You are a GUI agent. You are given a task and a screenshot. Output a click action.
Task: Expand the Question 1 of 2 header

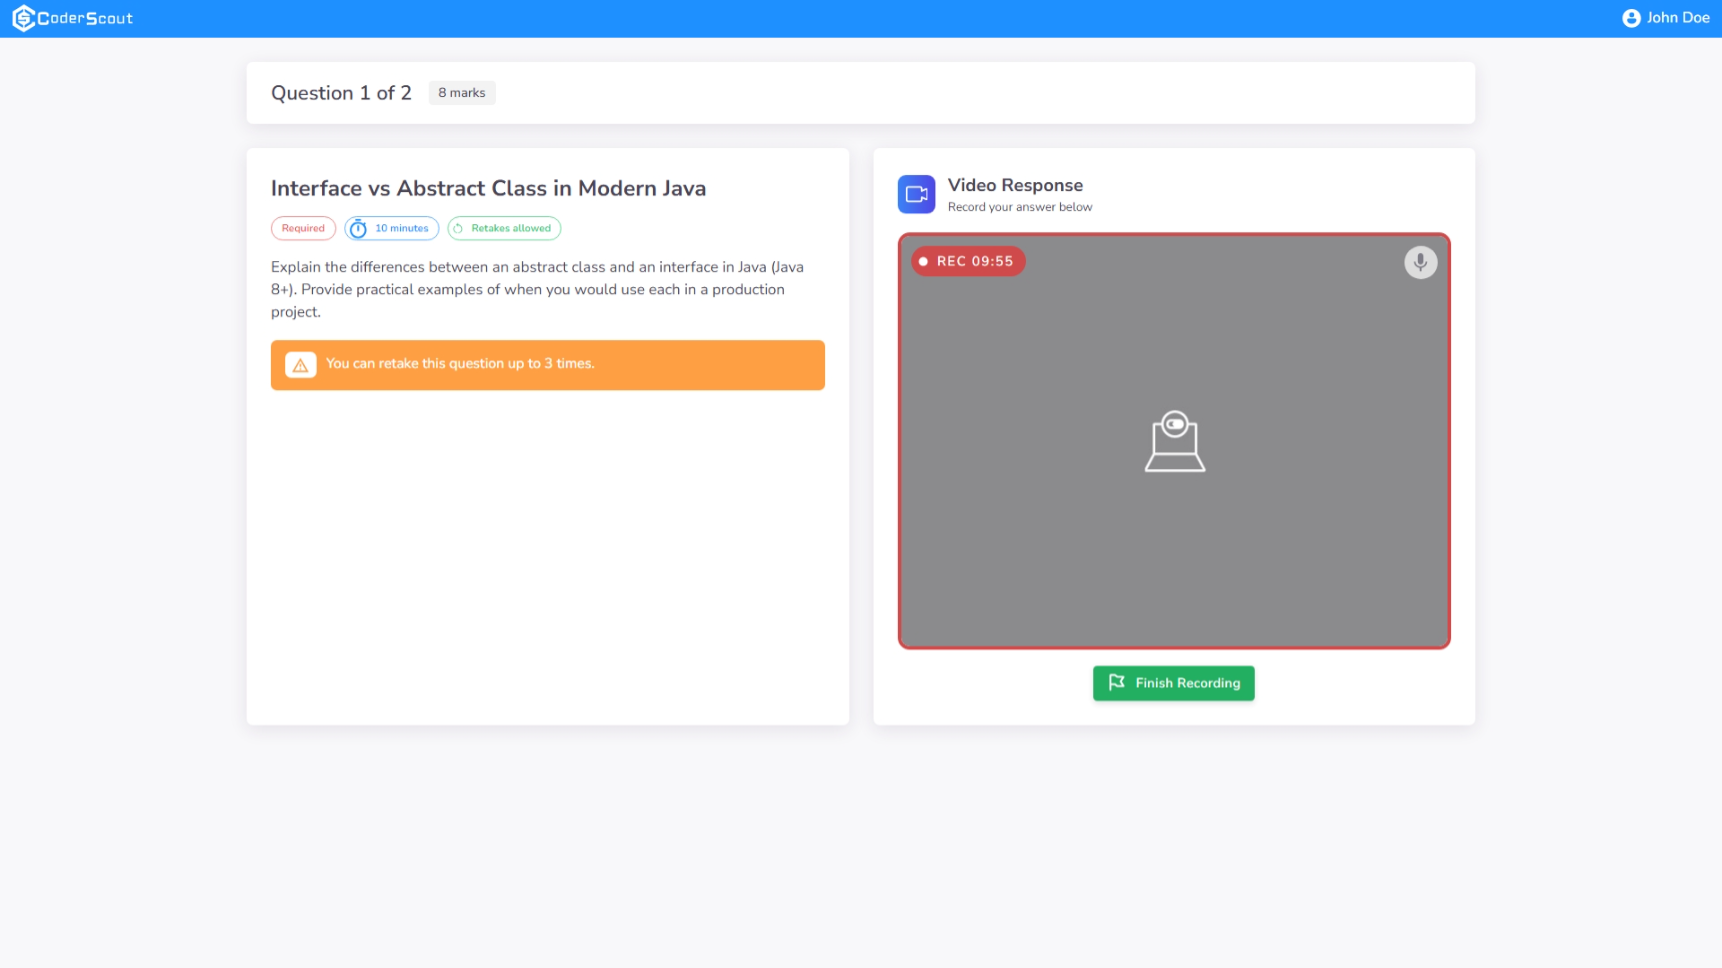pyautogui.click(x=341, y=92)
